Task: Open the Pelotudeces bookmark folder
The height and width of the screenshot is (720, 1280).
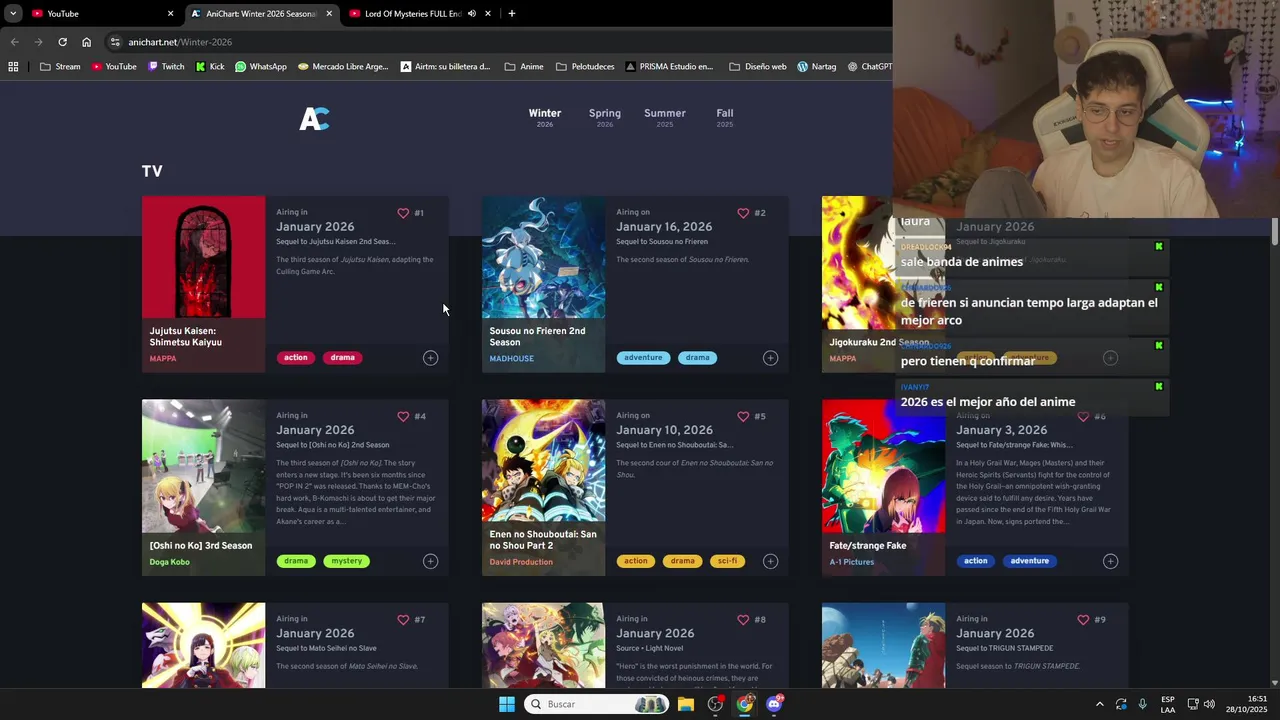Action: coord(585,67)
